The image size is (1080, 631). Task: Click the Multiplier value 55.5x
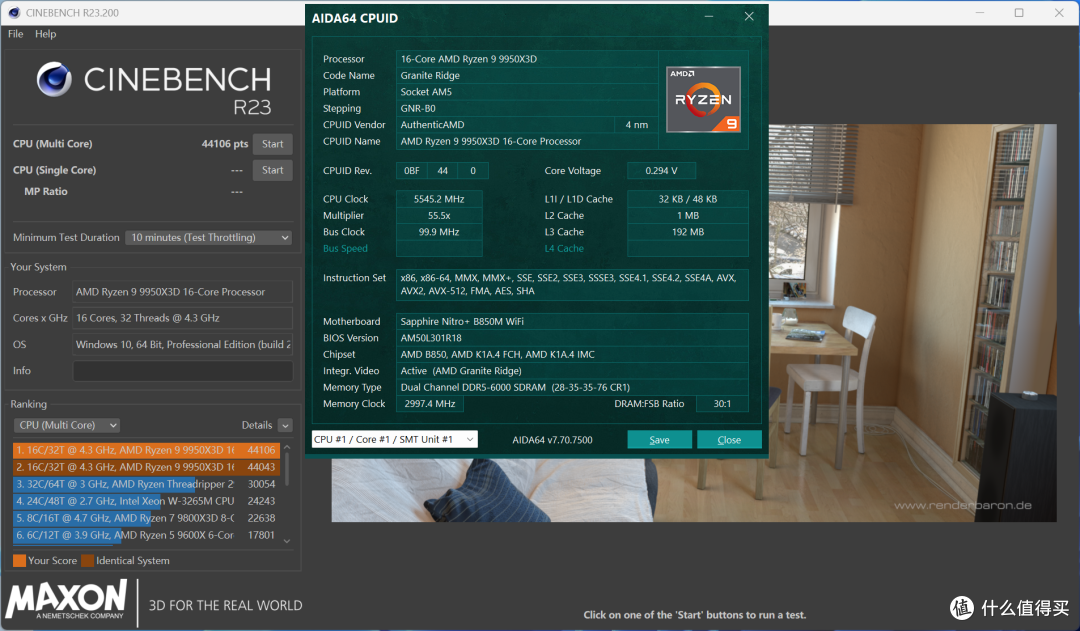[439, 216]
